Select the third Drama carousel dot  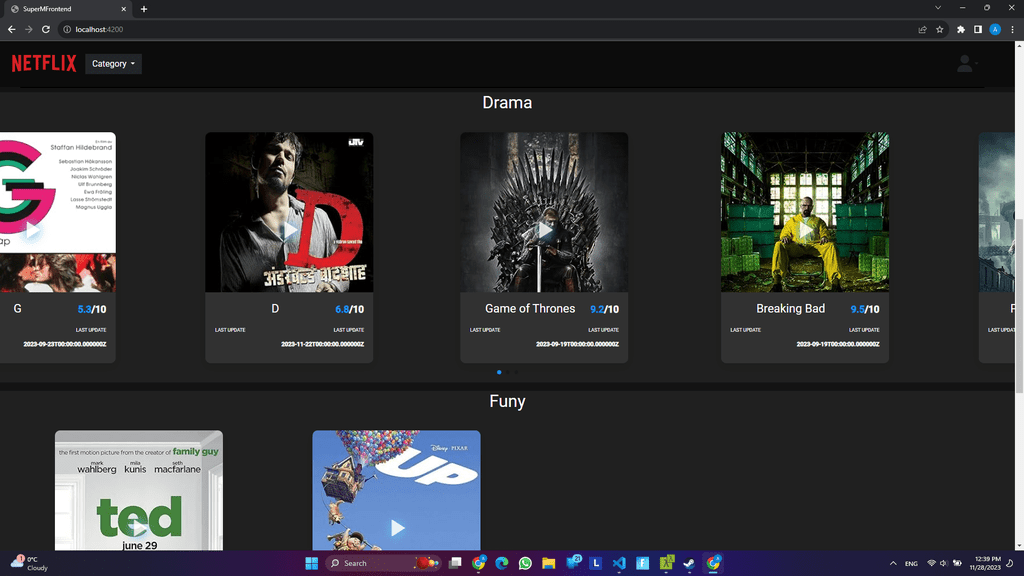pos(516,372)
